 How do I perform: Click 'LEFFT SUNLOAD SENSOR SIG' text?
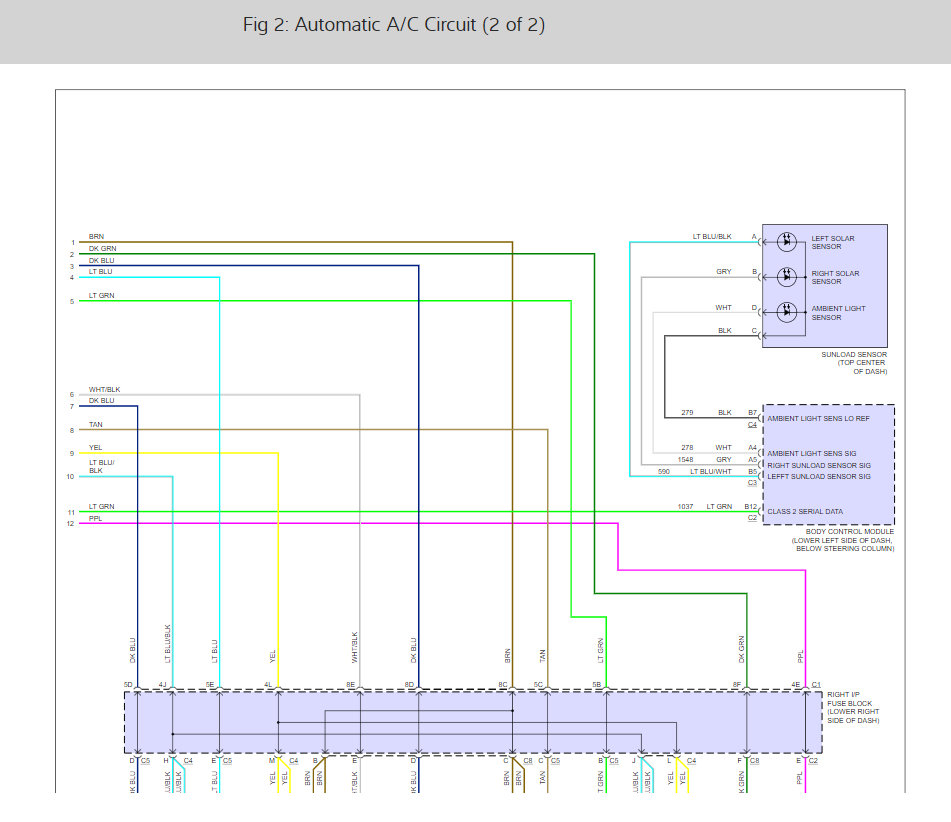coord(819,476)
